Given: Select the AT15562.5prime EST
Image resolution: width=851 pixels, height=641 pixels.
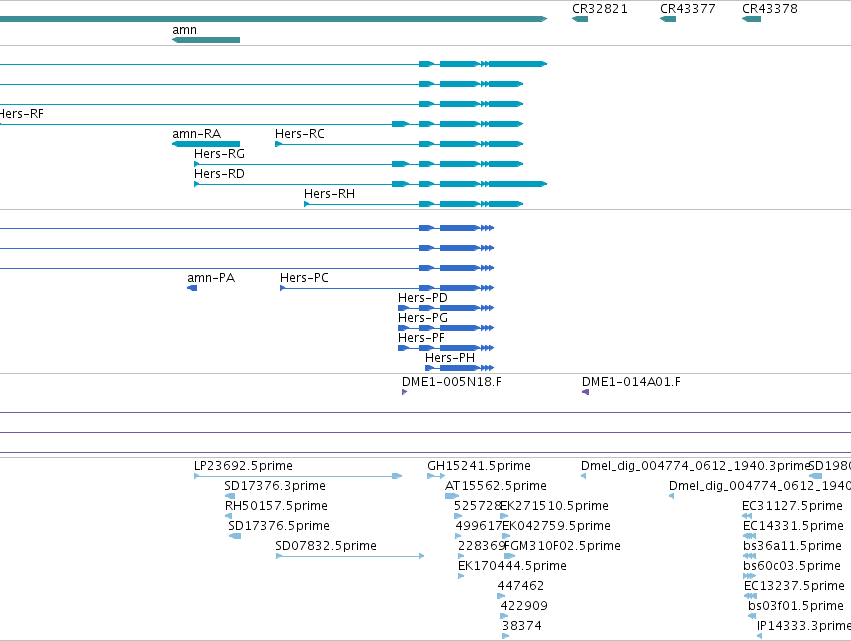Looking at the screenshot, I should tap(452, 496).
